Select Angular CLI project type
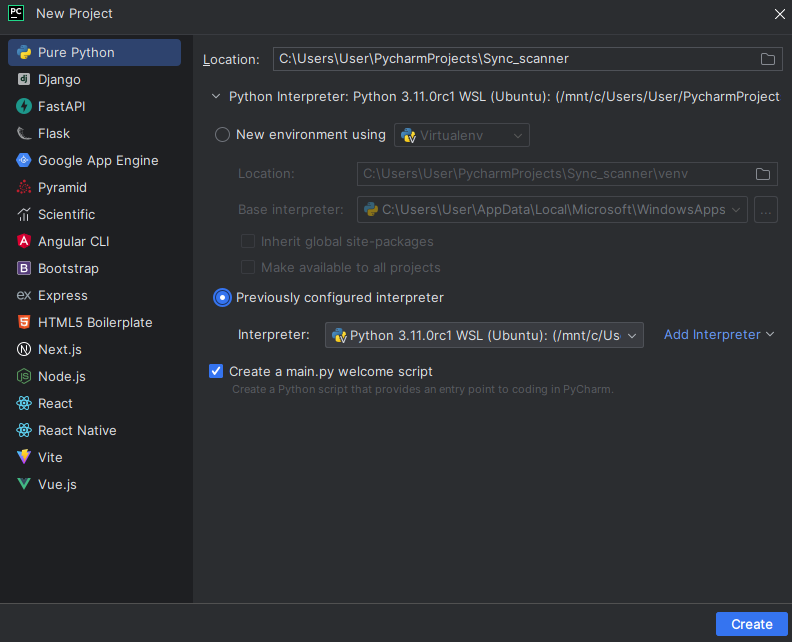The width and height of the screenshot is (792, 642). click(x=94, y=241)
